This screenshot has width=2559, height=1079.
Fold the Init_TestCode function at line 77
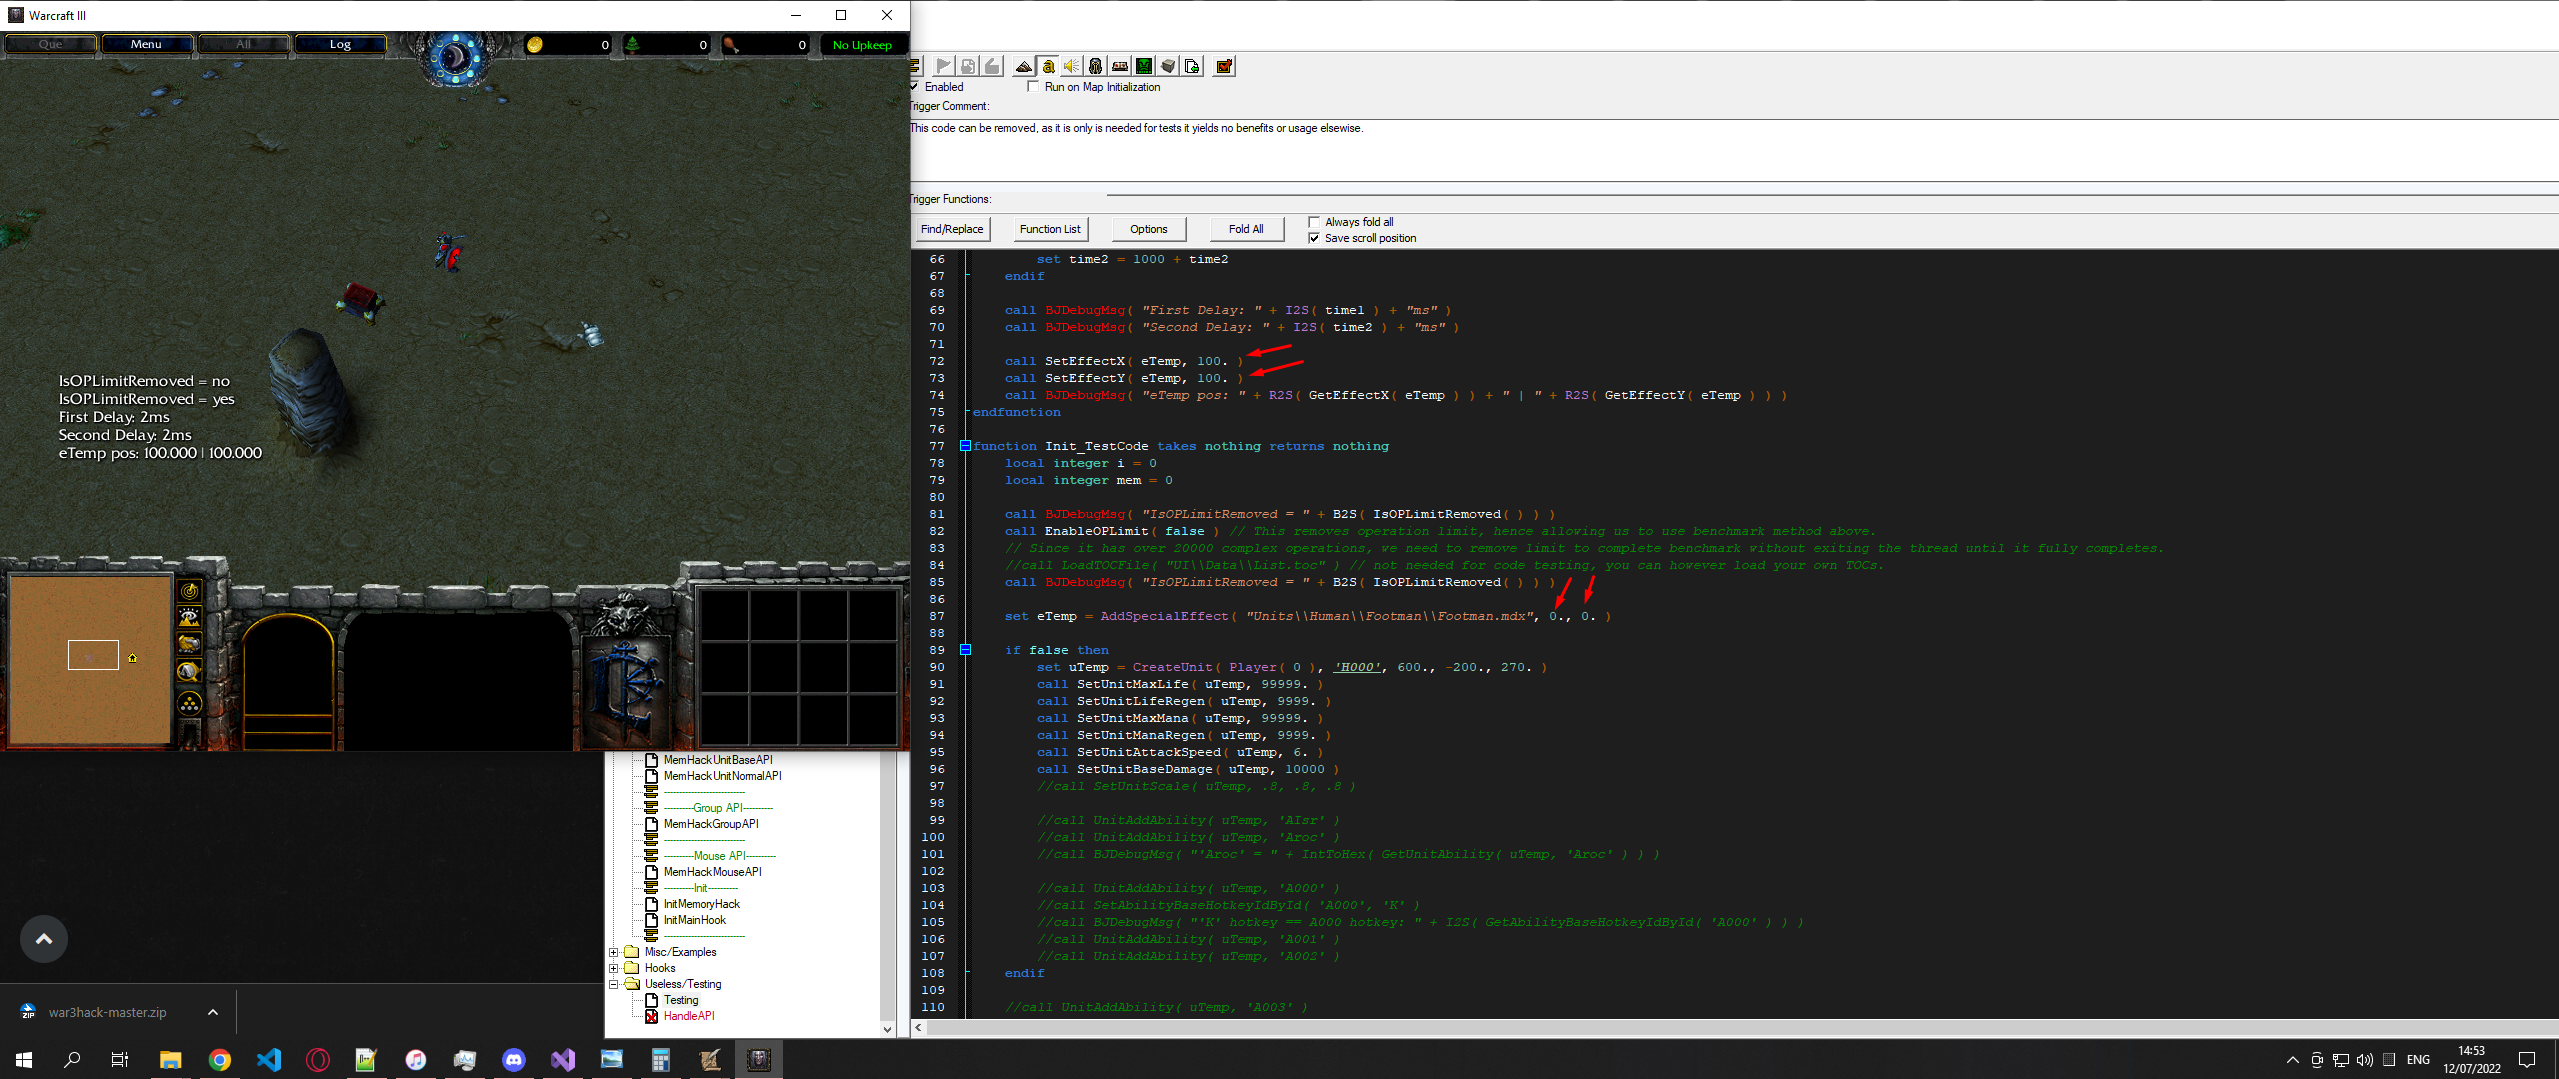pyautogui.click(x=965, y=446)
